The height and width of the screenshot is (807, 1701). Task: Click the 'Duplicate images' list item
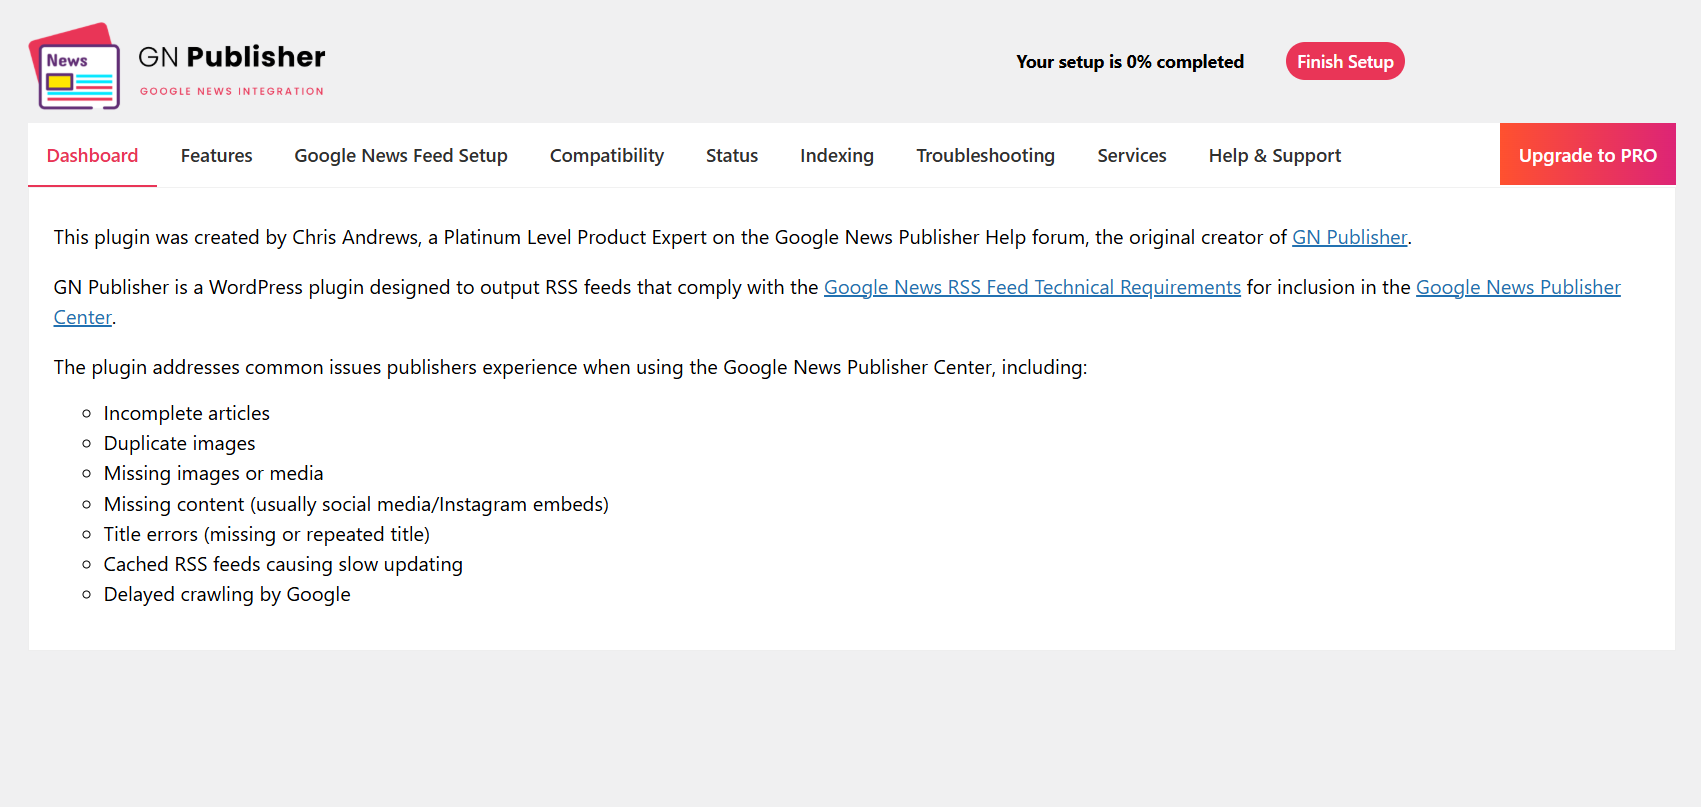coord(180,443)
